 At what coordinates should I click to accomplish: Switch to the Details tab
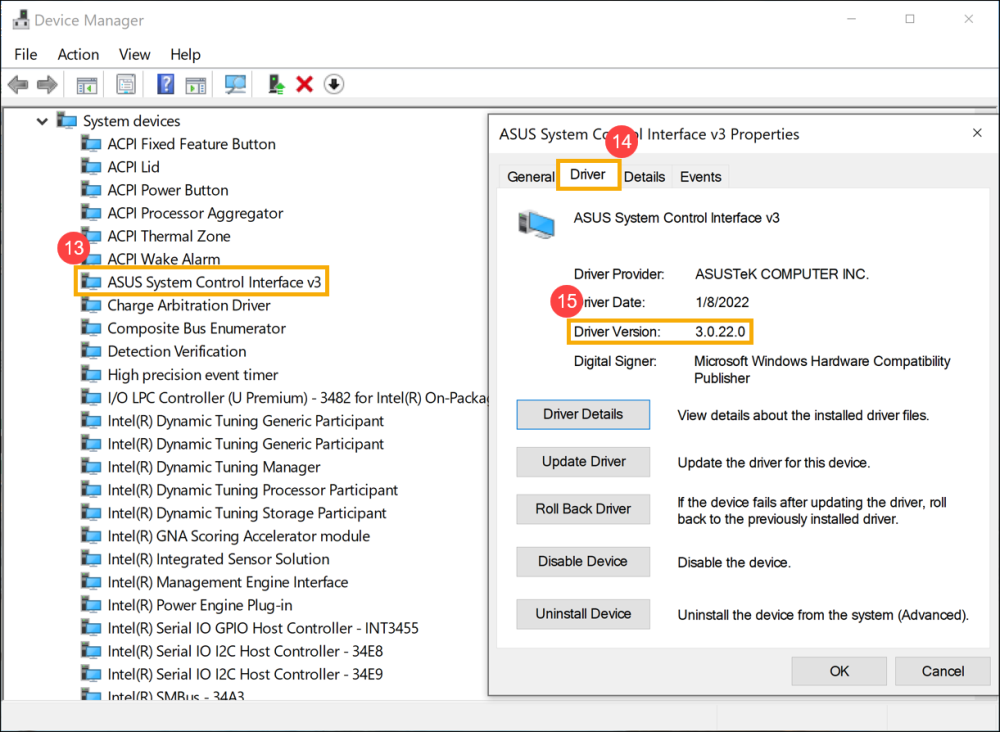coord(644,177)
